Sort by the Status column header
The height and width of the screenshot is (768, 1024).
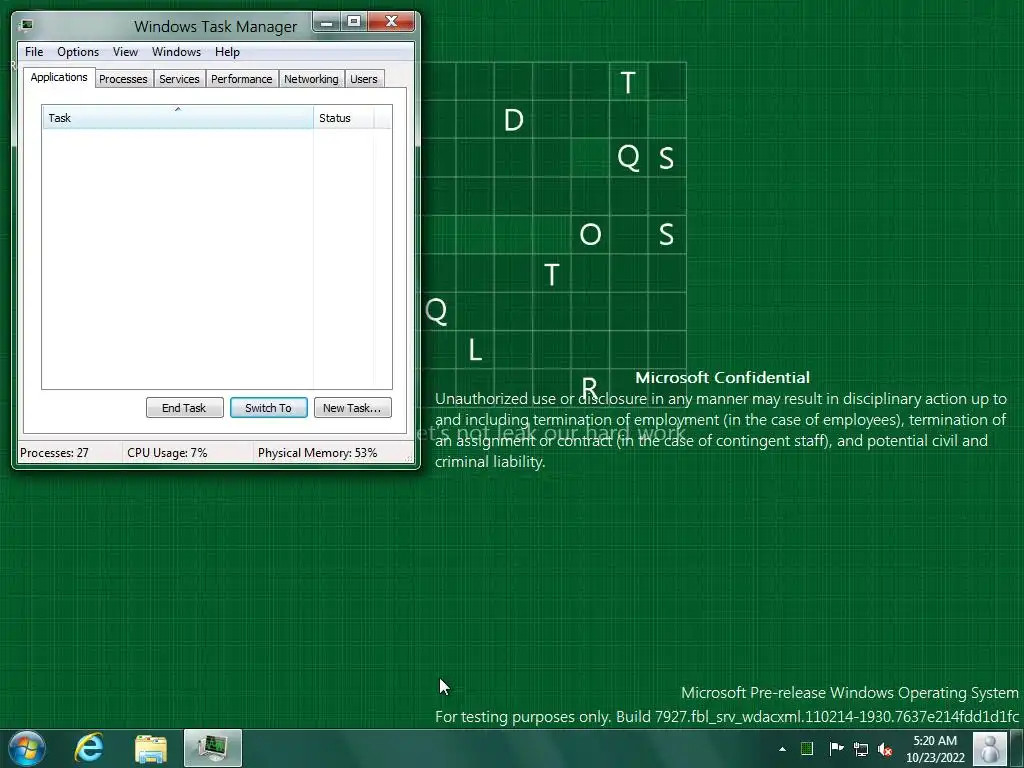(x=344, y=118)
